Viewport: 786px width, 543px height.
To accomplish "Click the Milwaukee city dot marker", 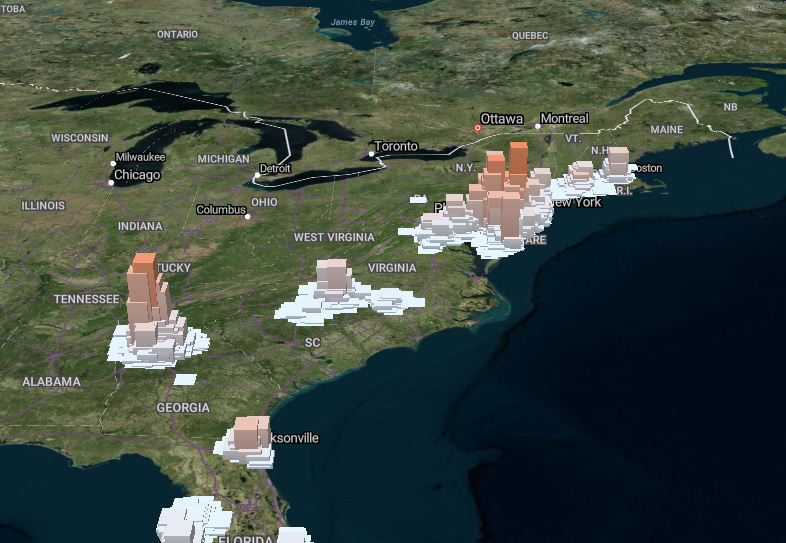I will pos(112,162).
